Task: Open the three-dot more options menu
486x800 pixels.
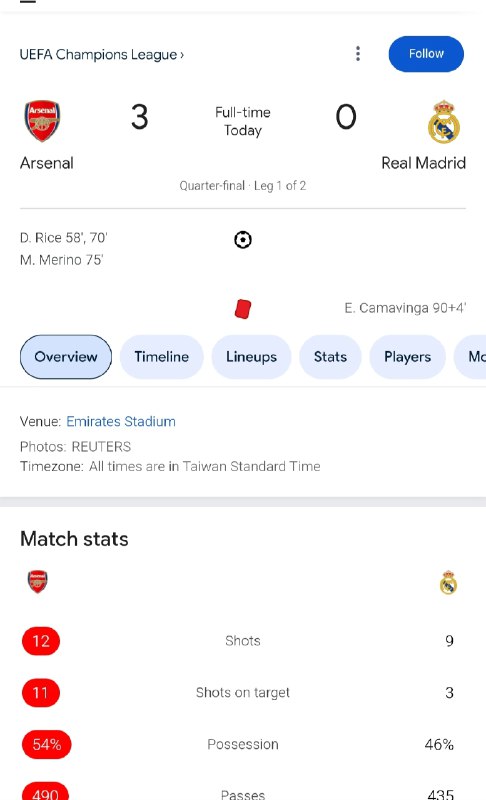Action: [x=358, y=54]
